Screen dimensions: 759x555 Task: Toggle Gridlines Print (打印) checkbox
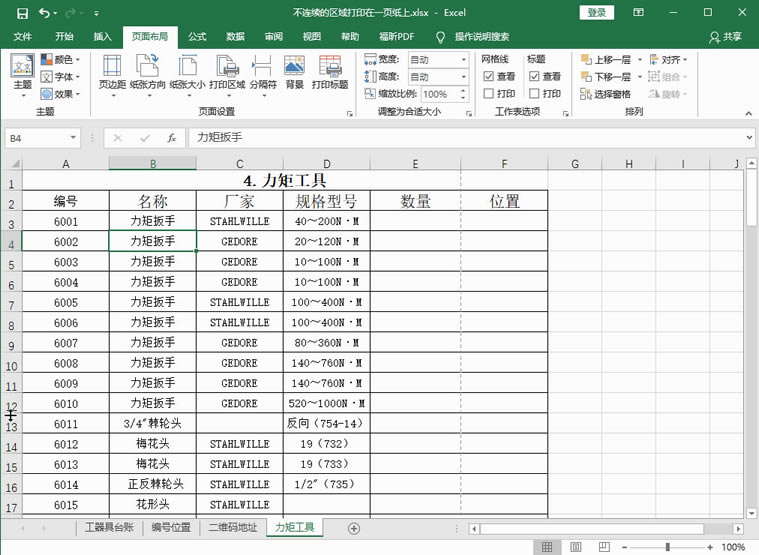488,93
